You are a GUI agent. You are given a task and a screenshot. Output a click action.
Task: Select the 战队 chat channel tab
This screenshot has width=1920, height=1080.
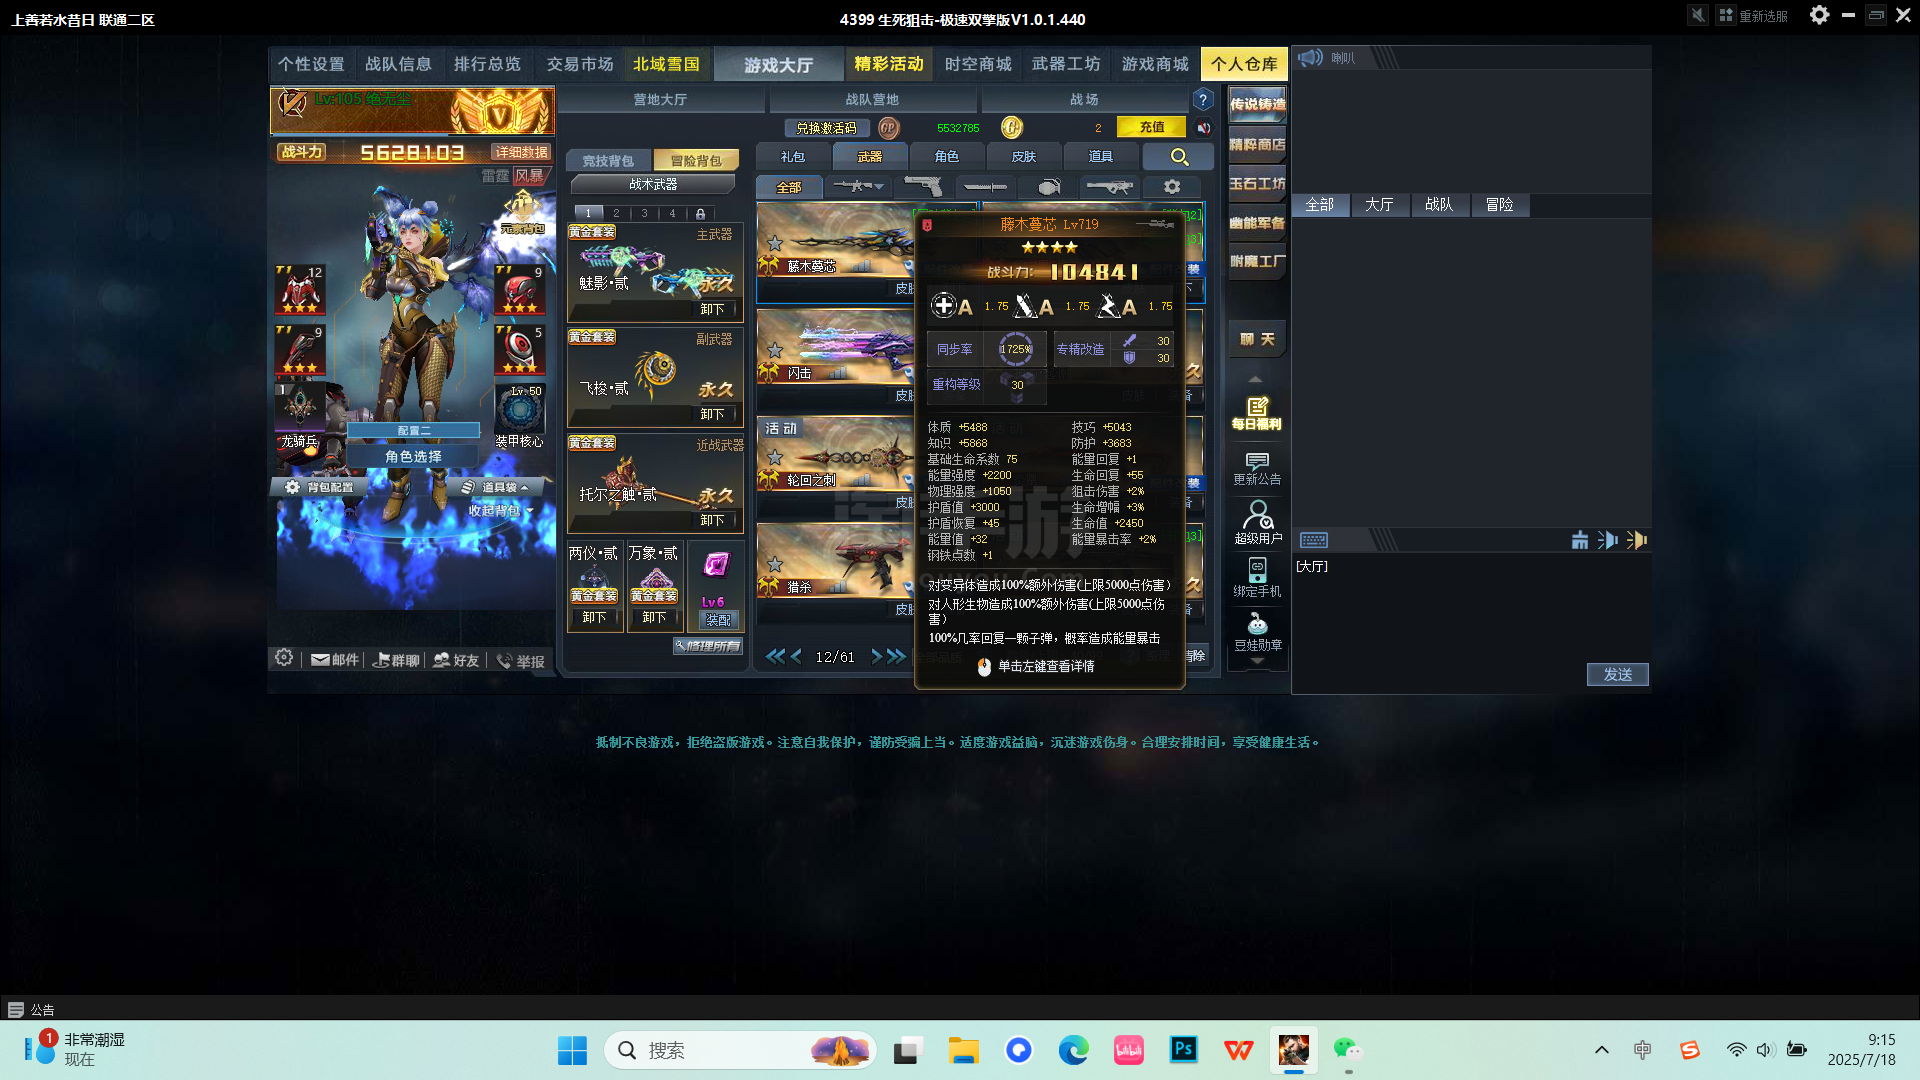pyautogui.click(x=1439, y=205)
